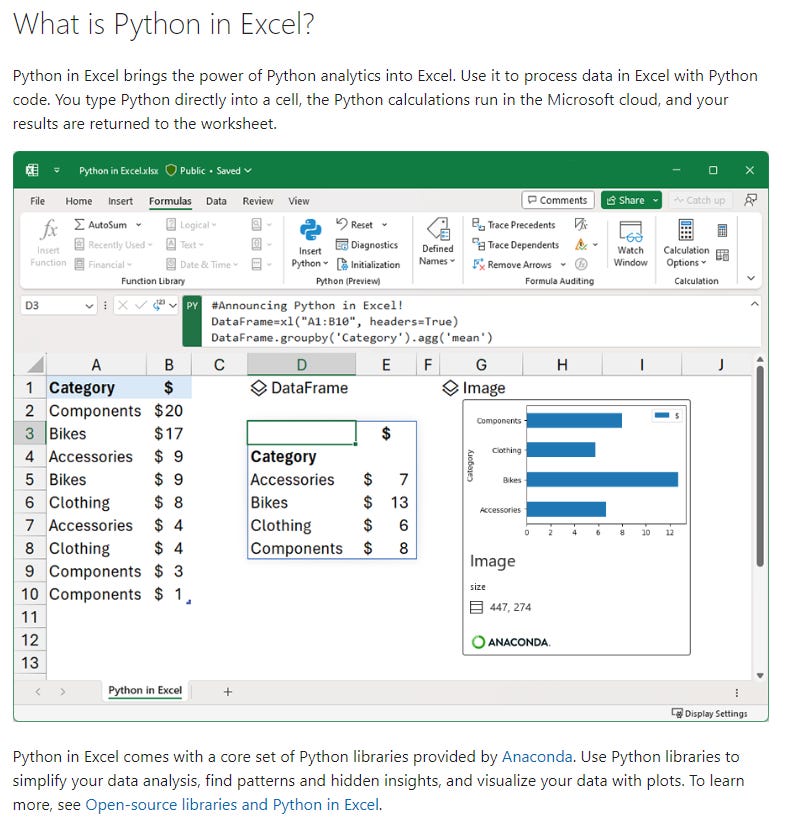This screenshot has width=792, height=828.
Task: Expand the Reset dropdown arrow
Action: (x=384, y=224)
